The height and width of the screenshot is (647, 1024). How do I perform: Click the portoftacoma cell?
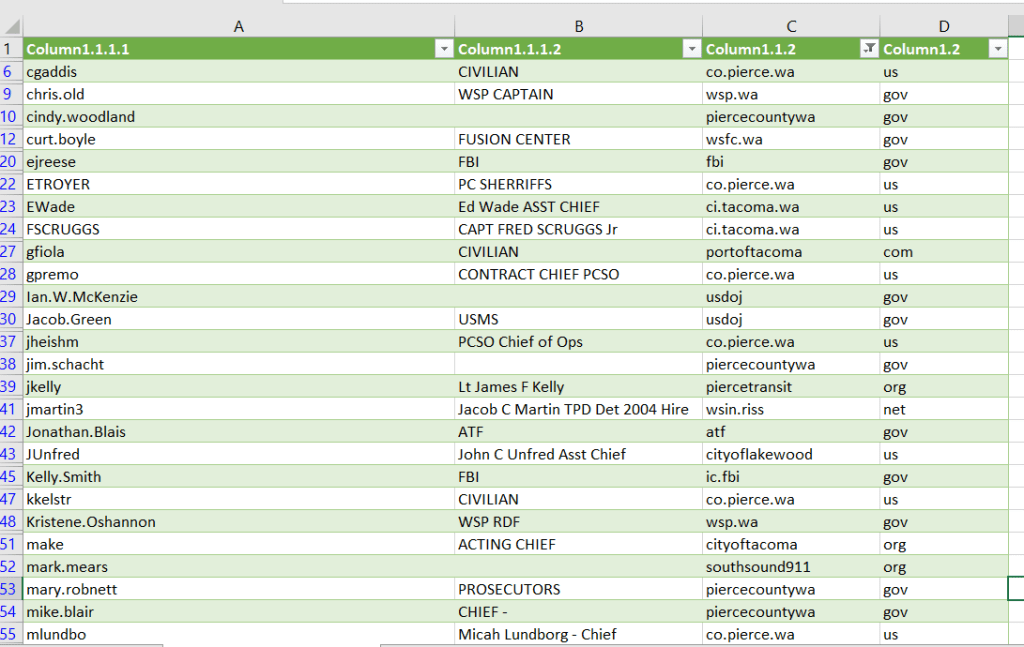point(791,252)
